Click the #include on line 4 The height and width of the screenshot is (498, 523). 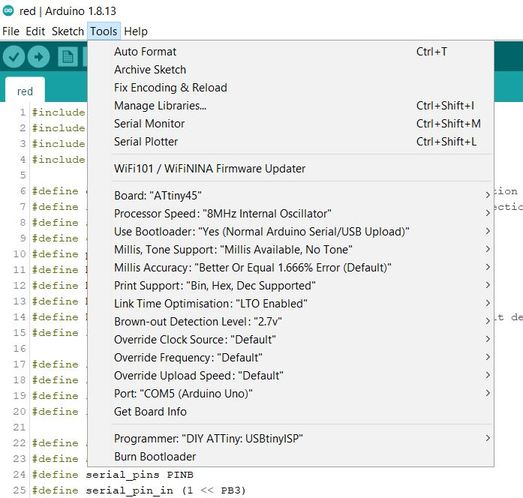click(x=58, y=159)
